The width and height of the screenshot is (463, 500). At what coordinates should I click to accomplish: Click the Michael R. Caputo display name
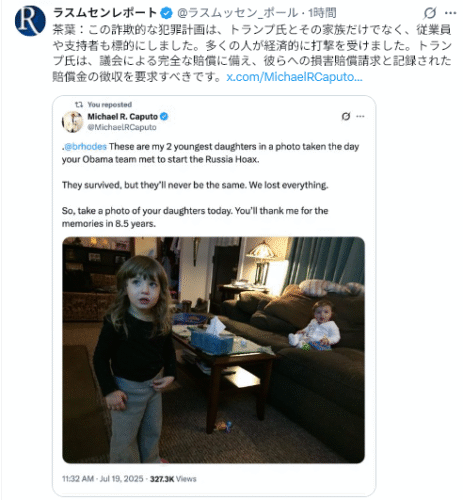tap(122, 117)
